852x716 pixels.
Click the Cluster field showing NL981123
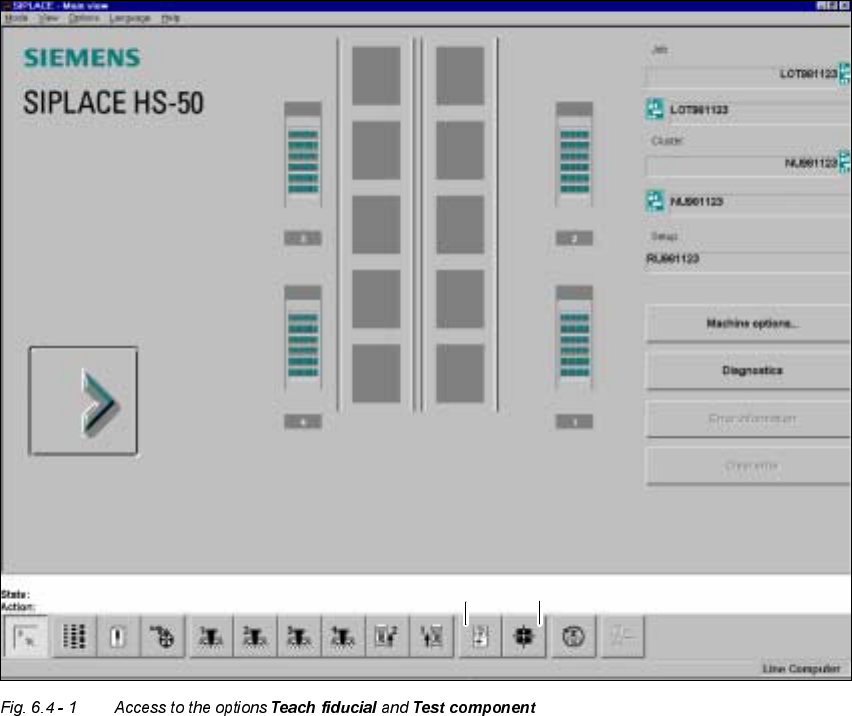[x=742, y=164]
